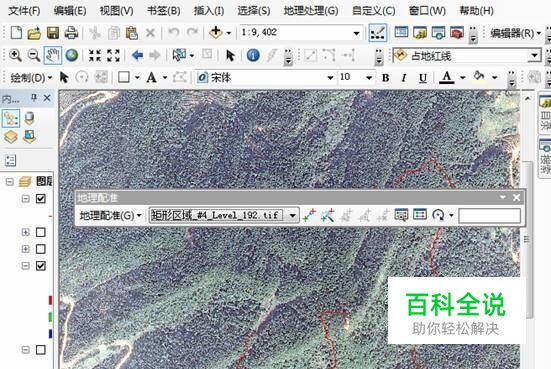Click the Auto Registration icon in georeferencing toolbar

coord(327,215)
